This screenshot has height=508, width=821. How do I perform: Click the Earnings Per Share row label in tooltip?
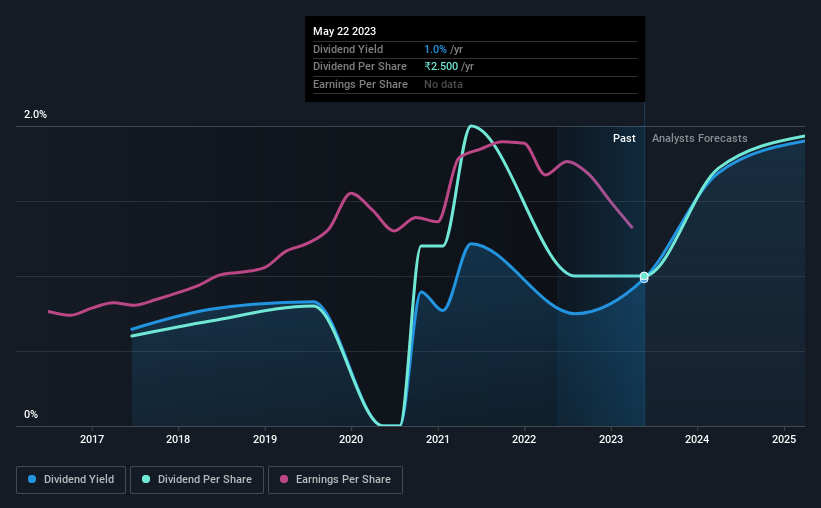(360, 84)
